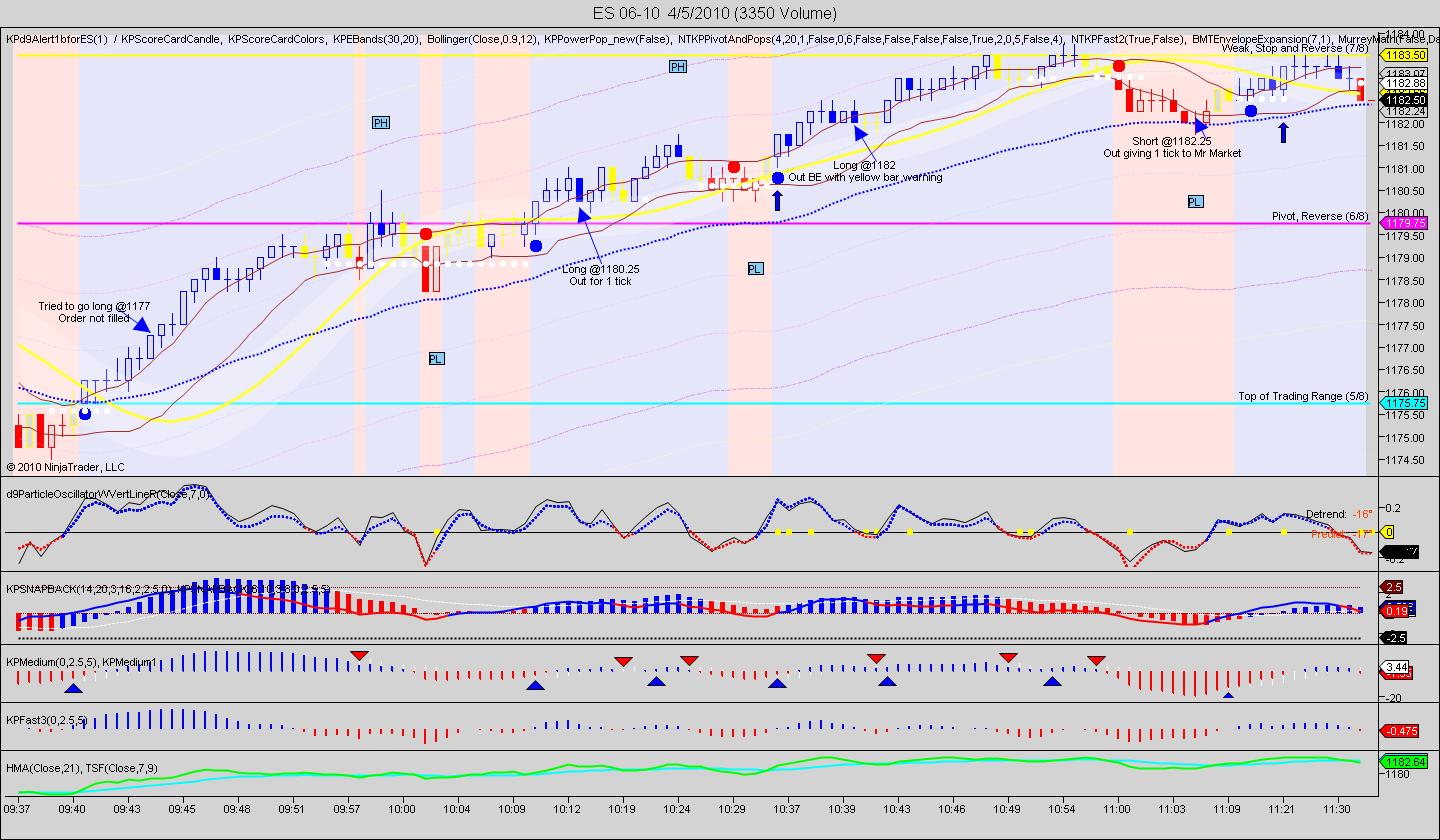The image size is (1440, 840).
Task: Click the cyan 1175.75 price flag
Action: [x=1404, y=403]
